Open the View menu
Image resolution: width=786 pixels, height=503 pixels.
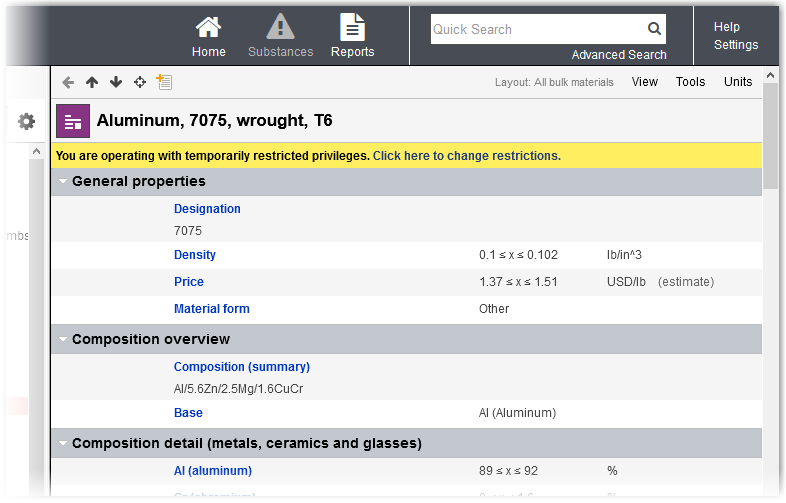coord(645,82)
